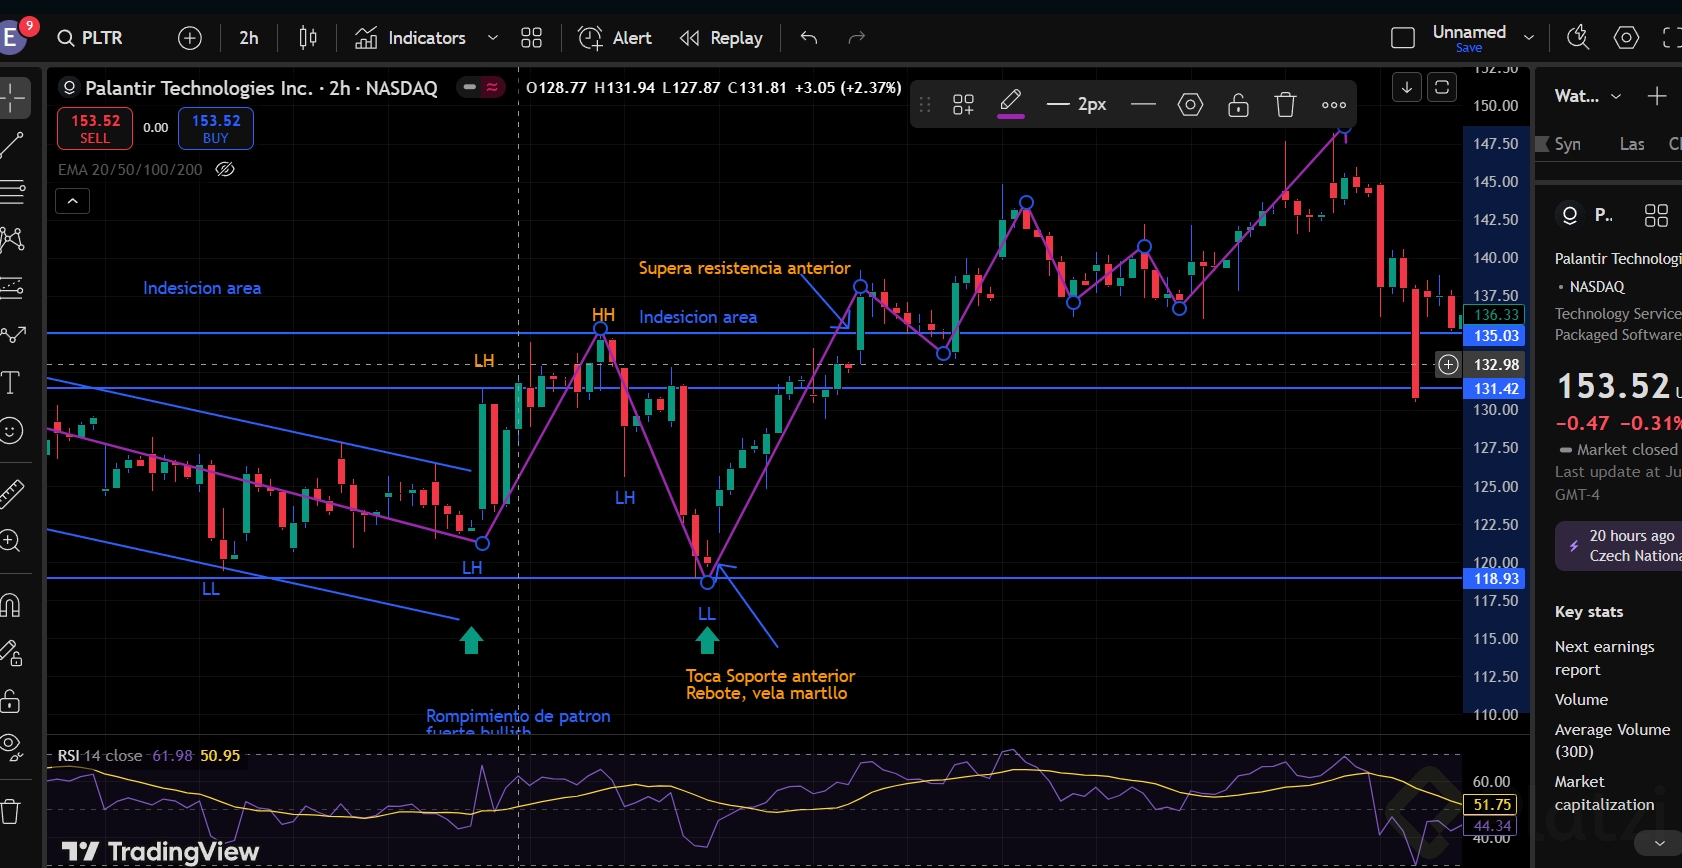
Task: Change the drawing line color
Action: point(1011,104)
